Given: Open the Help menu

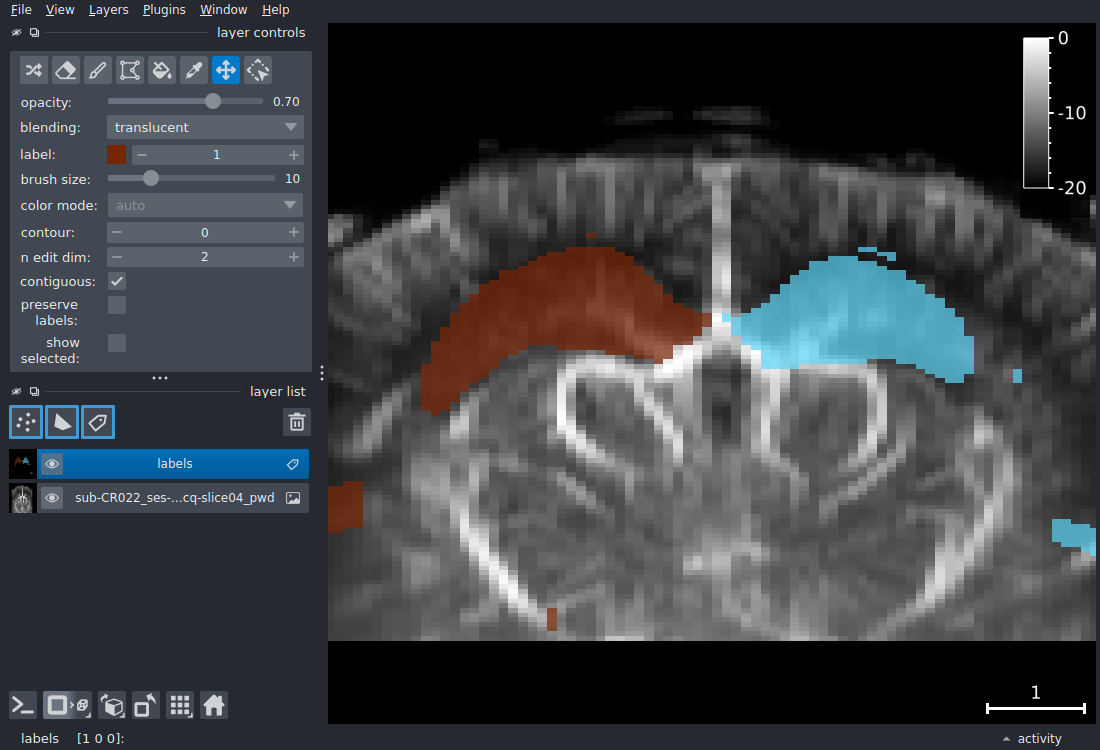Looking at the screenshot, I should click(x=276, y=10).
